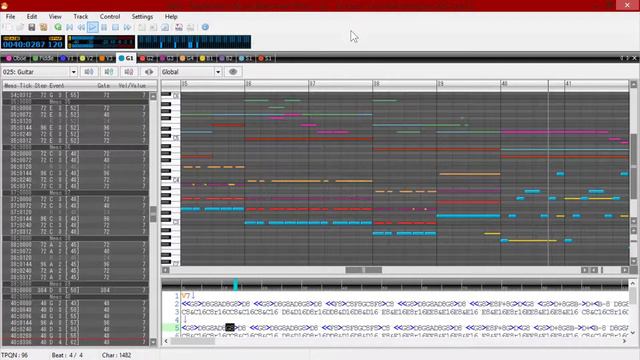Select the B1 track tab
The height and width of the screenshot is (360, 640).
206,58
